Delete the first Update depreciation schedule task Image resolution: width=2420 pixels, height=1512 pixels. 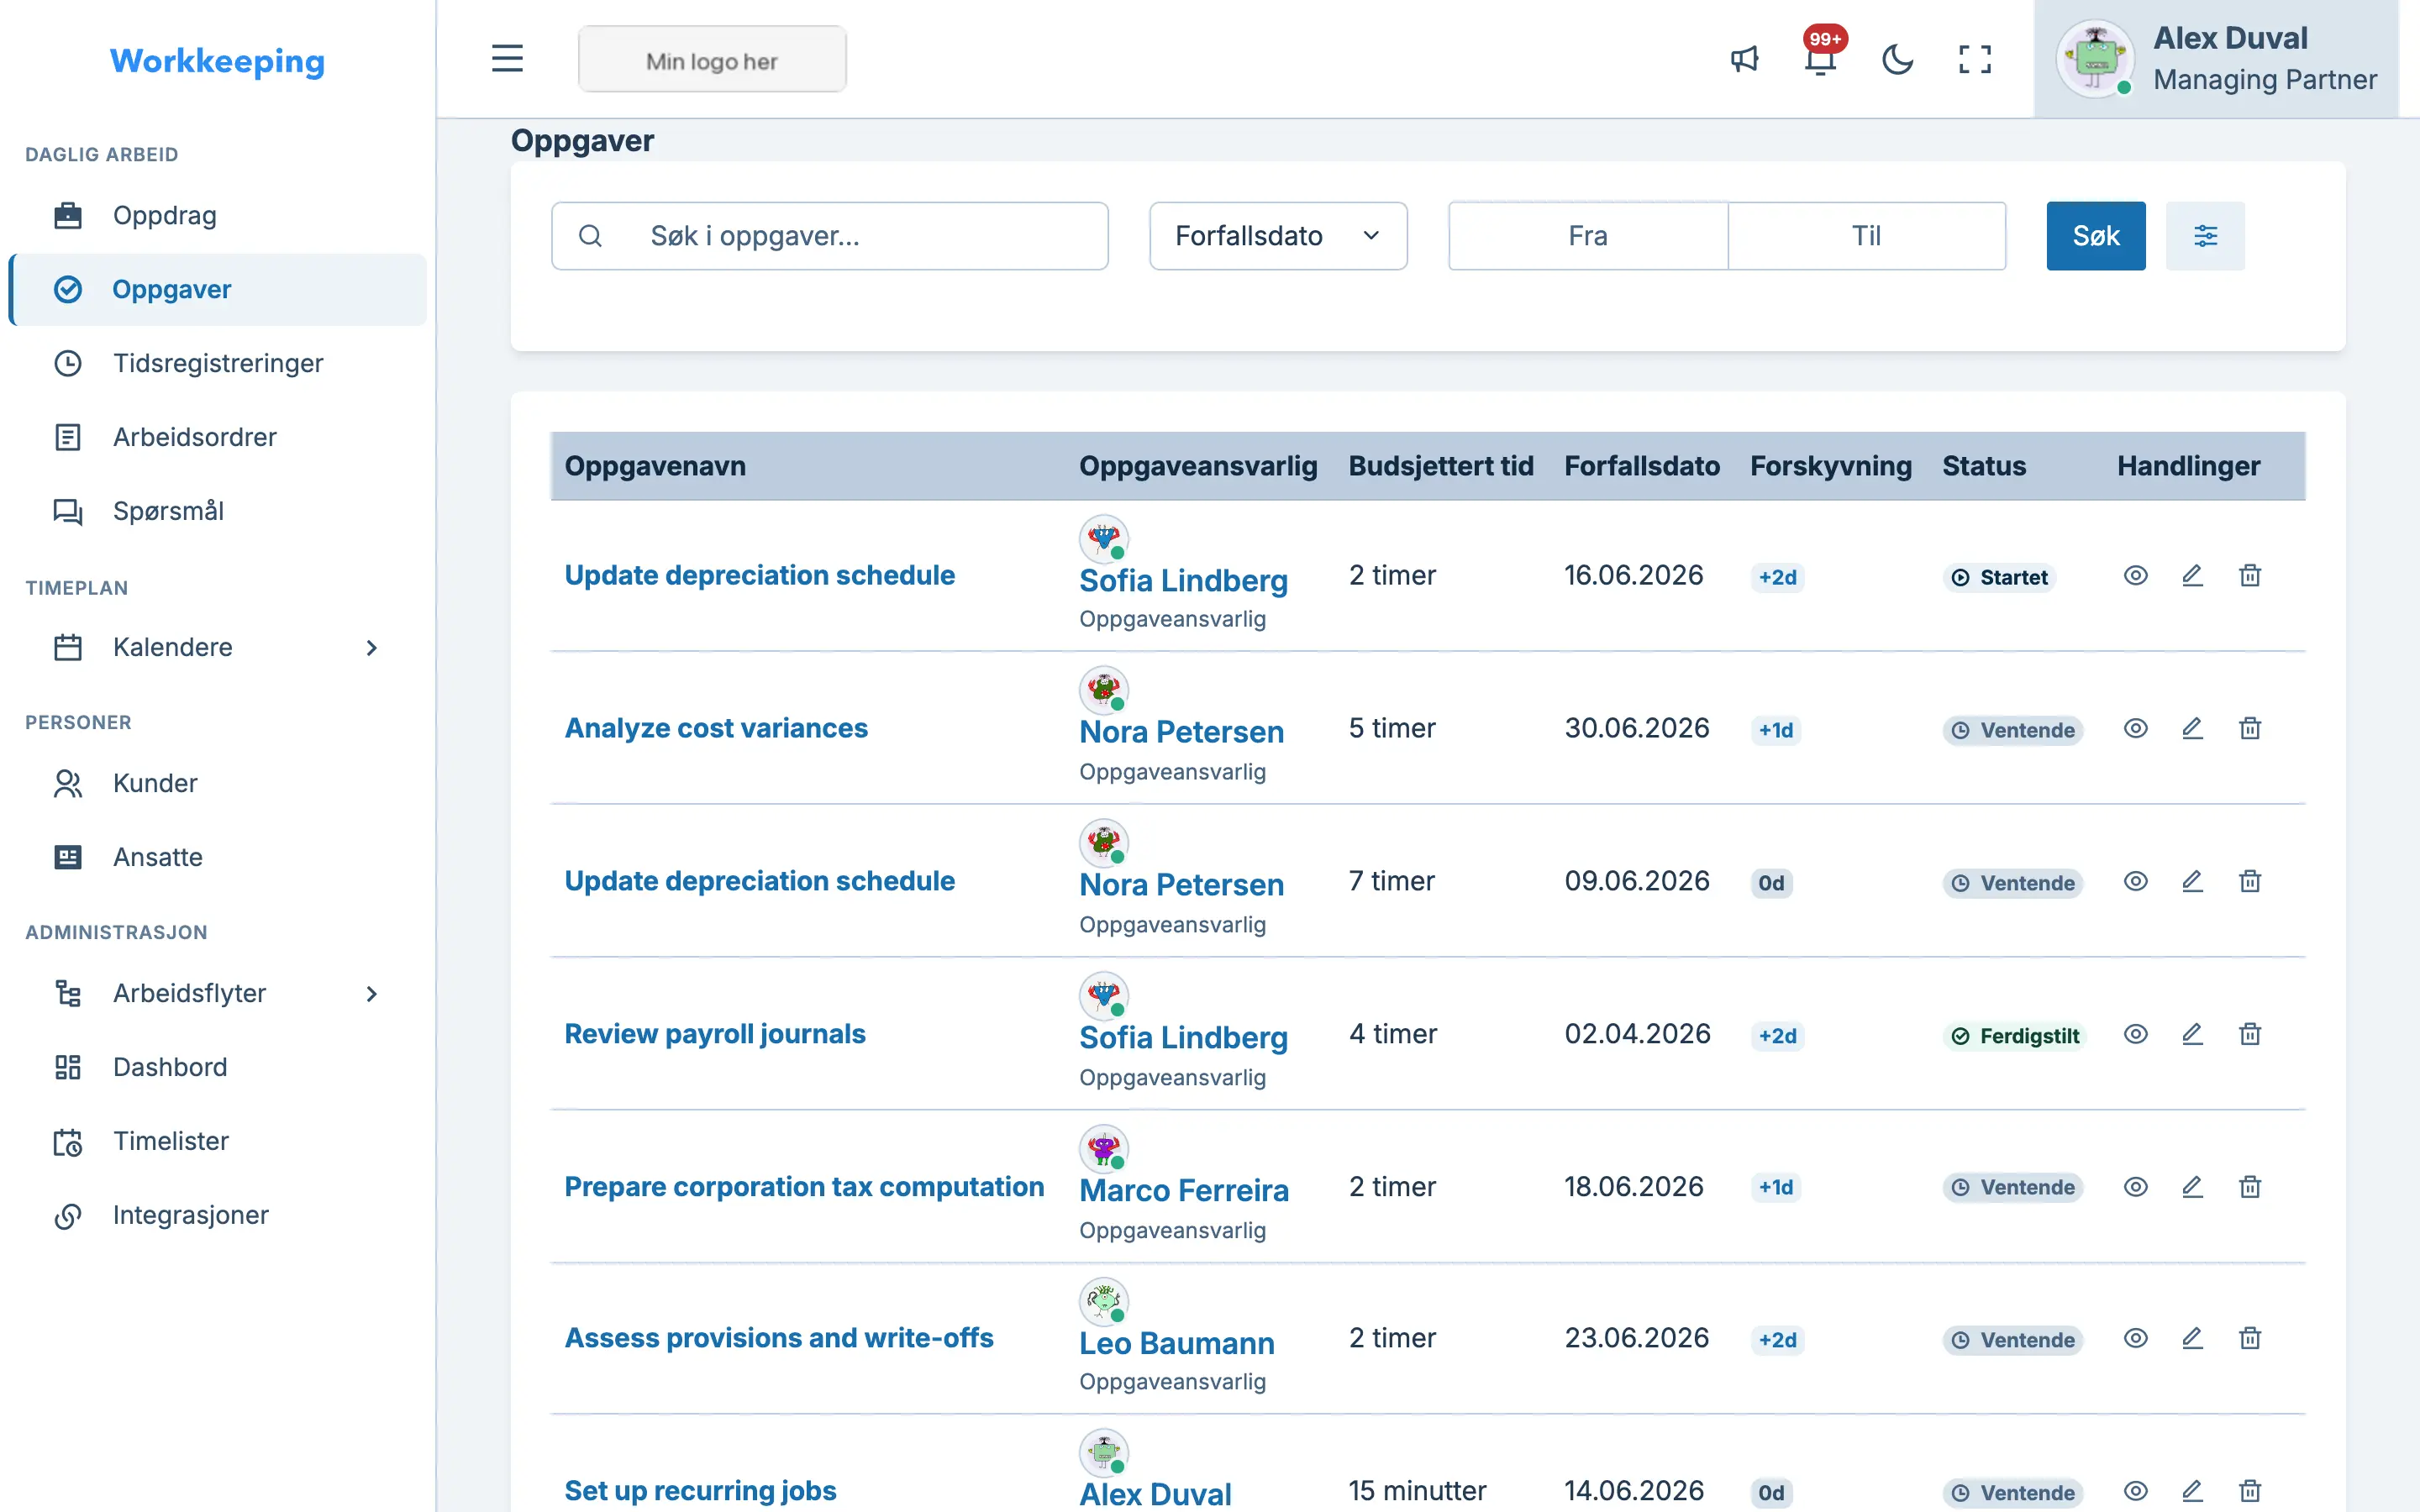(2250, 575)
